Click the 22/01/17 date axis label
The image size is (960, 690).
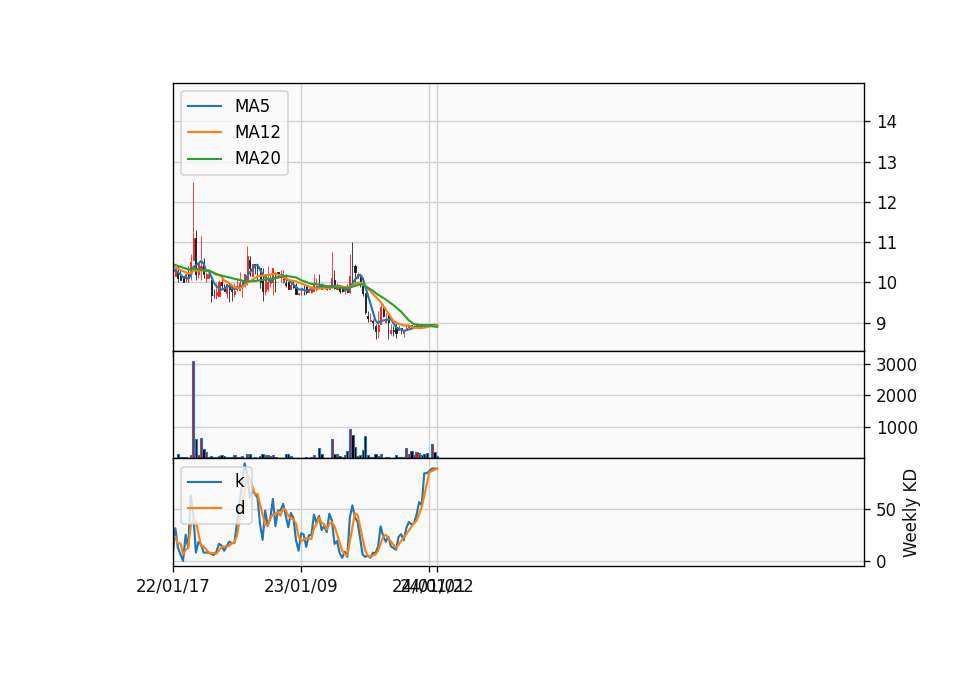[x=173, y=587]
